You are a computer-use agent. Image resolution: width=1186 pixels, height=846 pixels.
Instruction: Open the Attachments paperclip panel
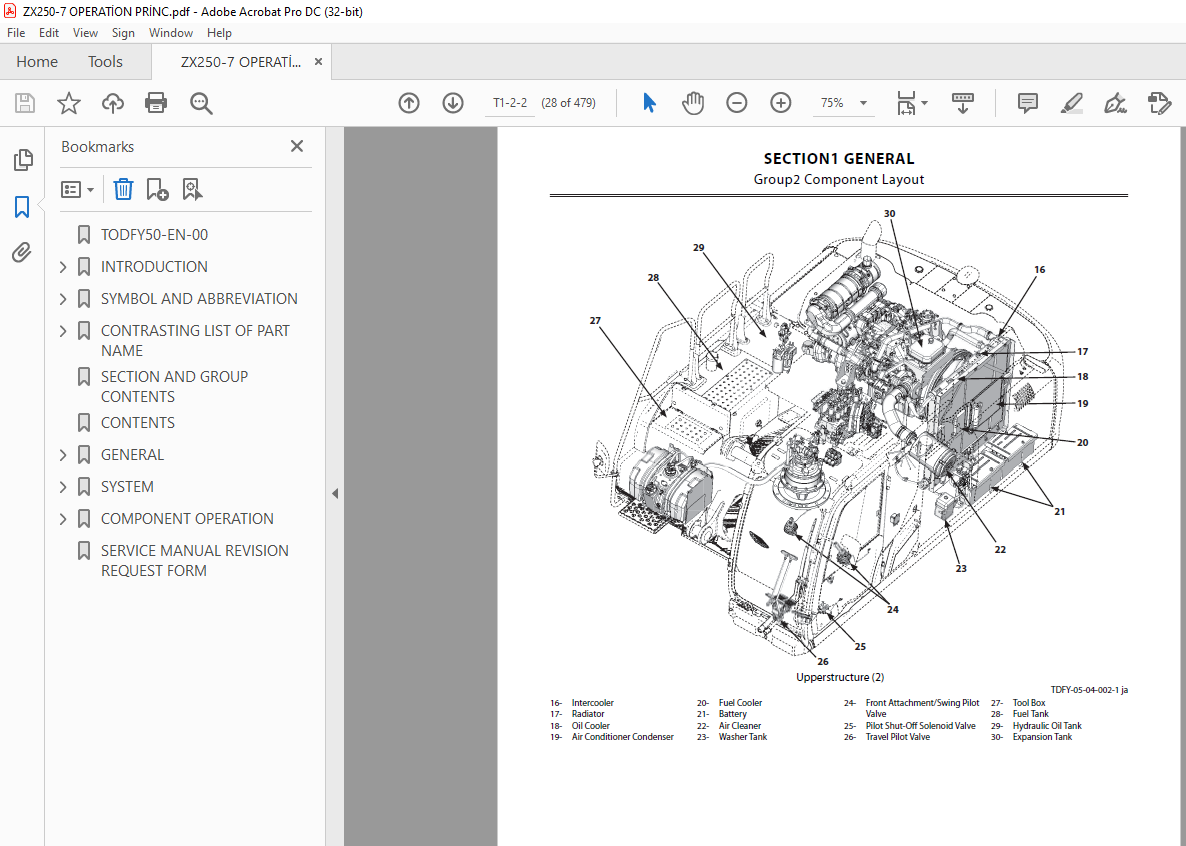[x=22, y=252]
